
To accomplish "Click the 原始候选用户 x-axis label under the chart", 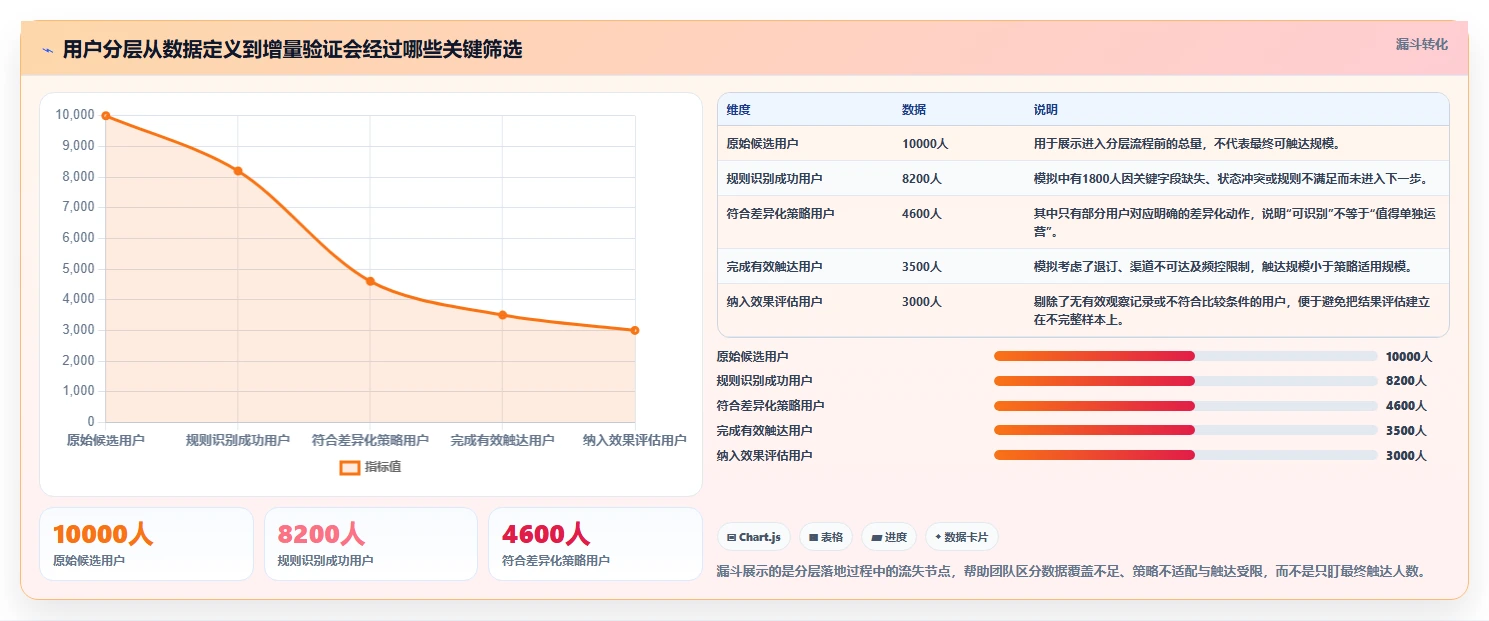I will 106,440.
